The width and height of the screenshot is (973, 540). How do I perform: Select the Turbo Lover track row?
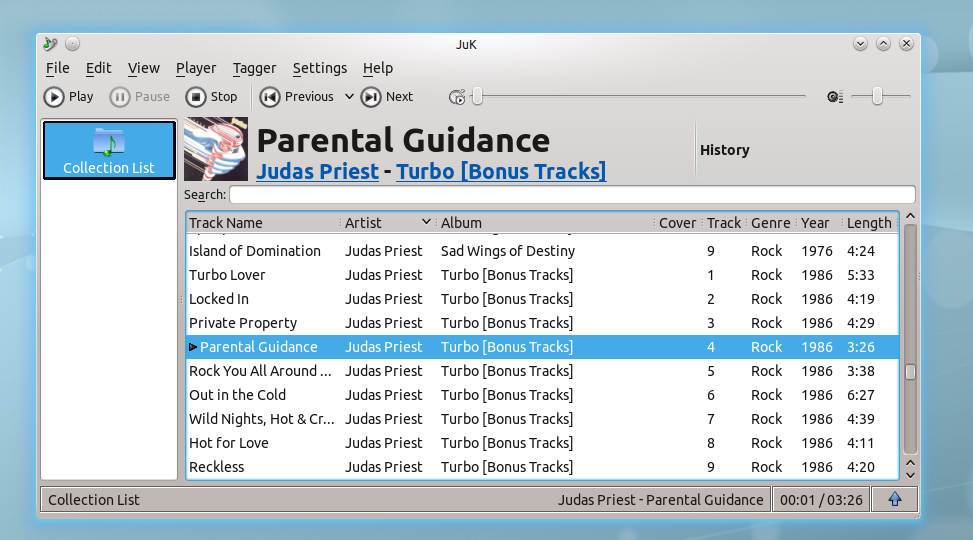click(x=542, y=275)
